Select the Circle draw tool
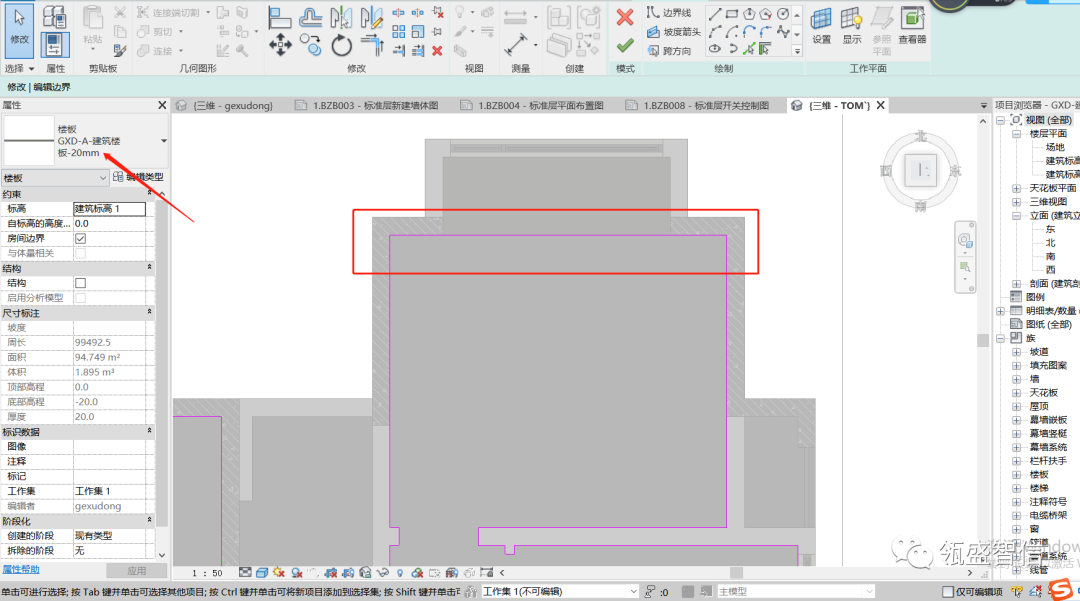This screenshot has height=601, width=1080. tap(782, 14)
